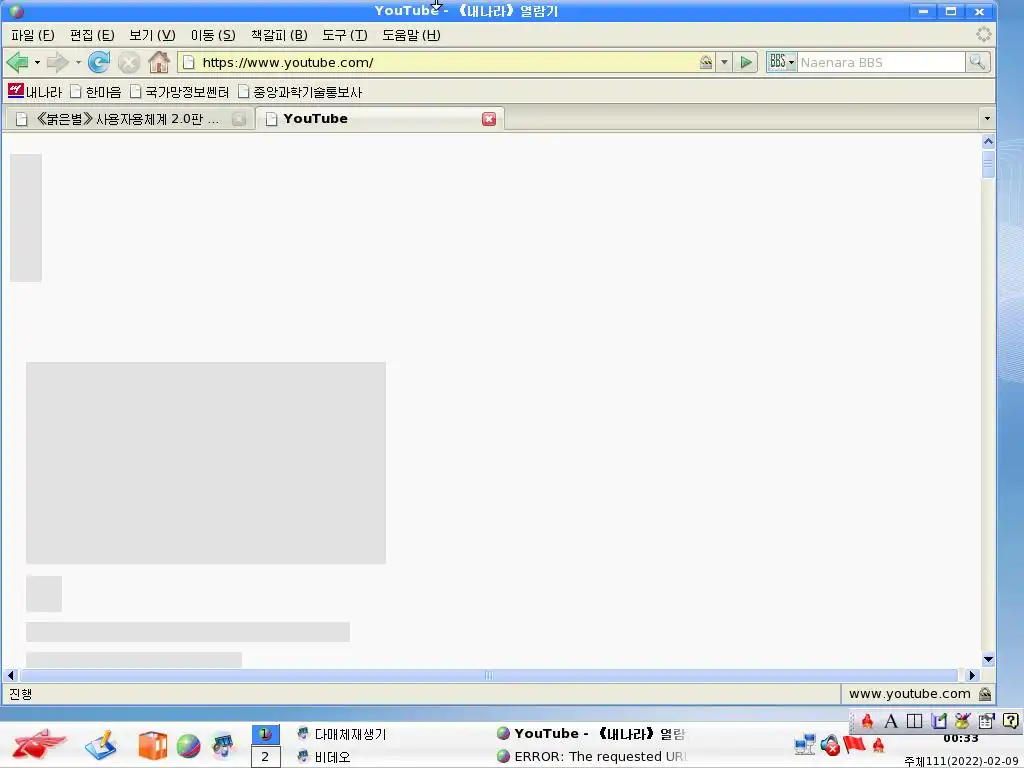Click the security icon inside the address bar

706,63
